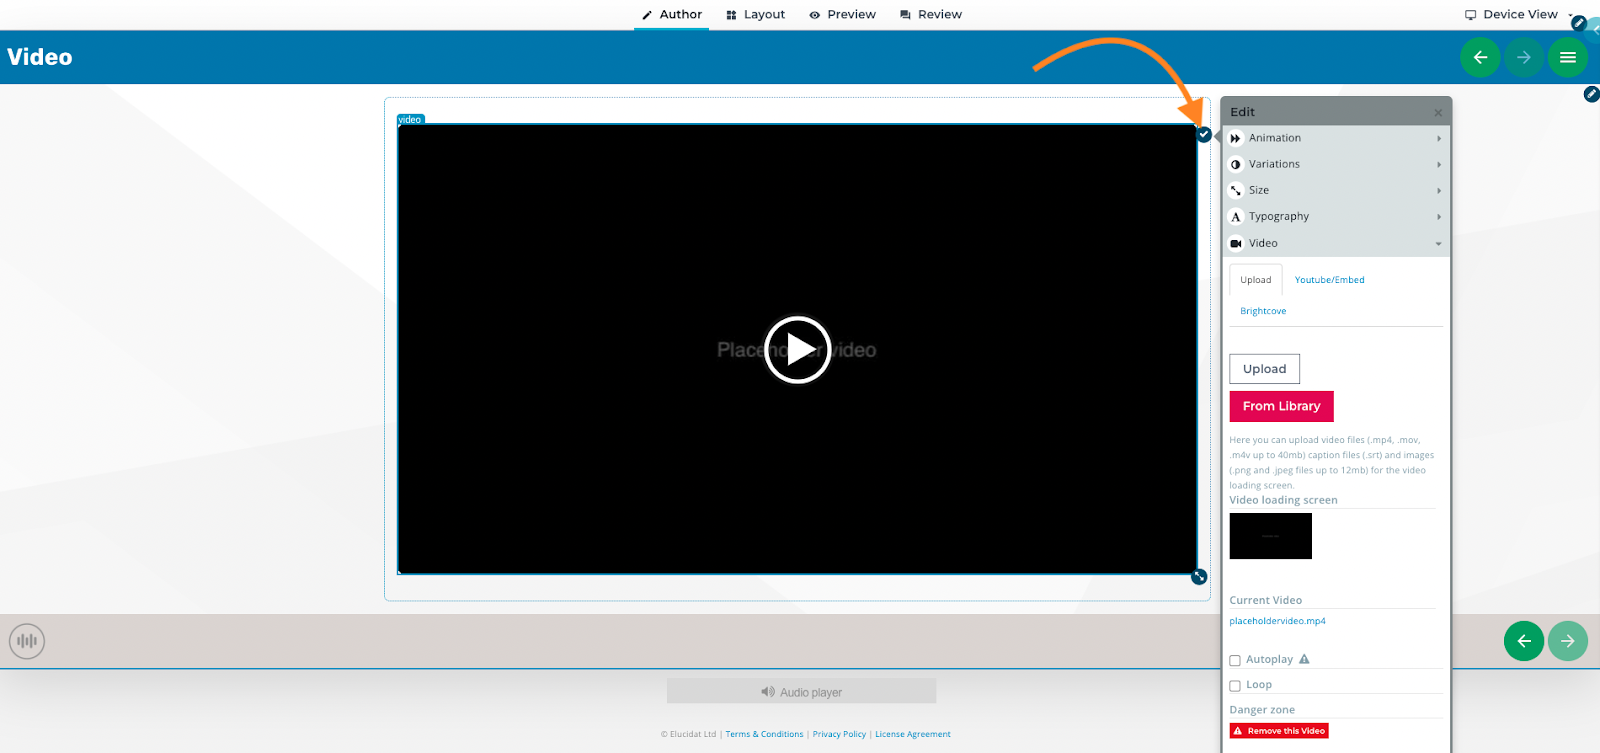Click the Autoplay warning triangle icon

click(x=1304, y=659)
